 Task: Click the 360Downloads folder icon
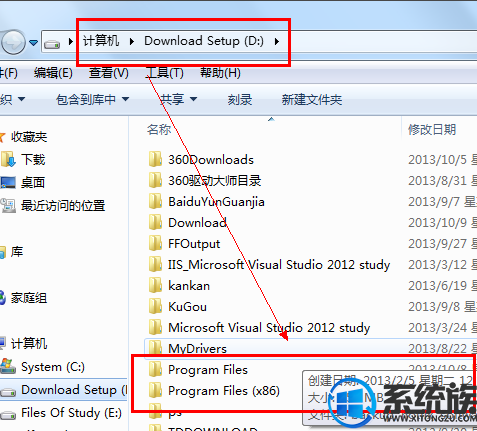point(155,159)
